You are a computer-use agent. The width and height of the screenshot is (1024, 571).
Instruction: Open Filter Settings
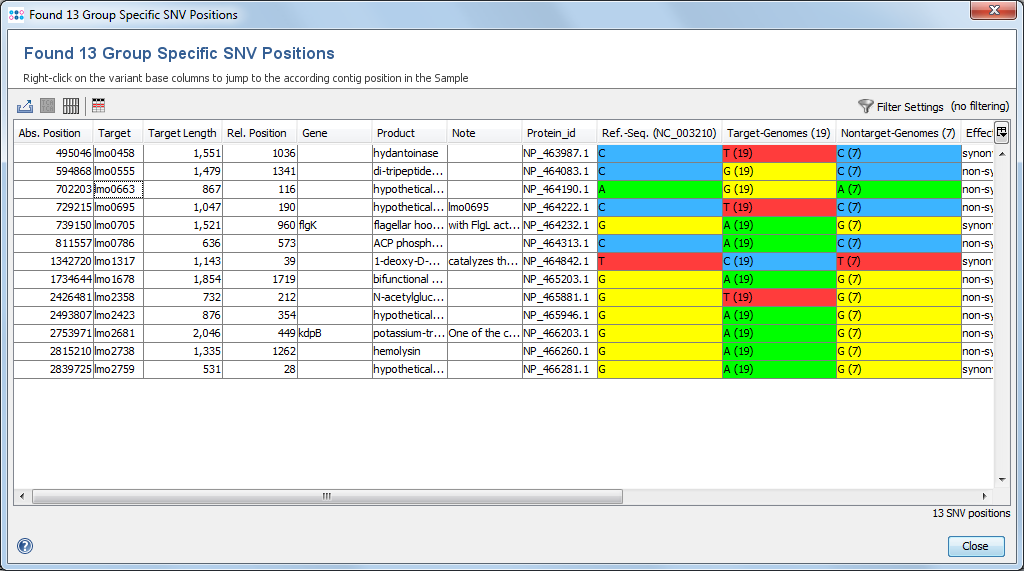[x=910, y=107]
